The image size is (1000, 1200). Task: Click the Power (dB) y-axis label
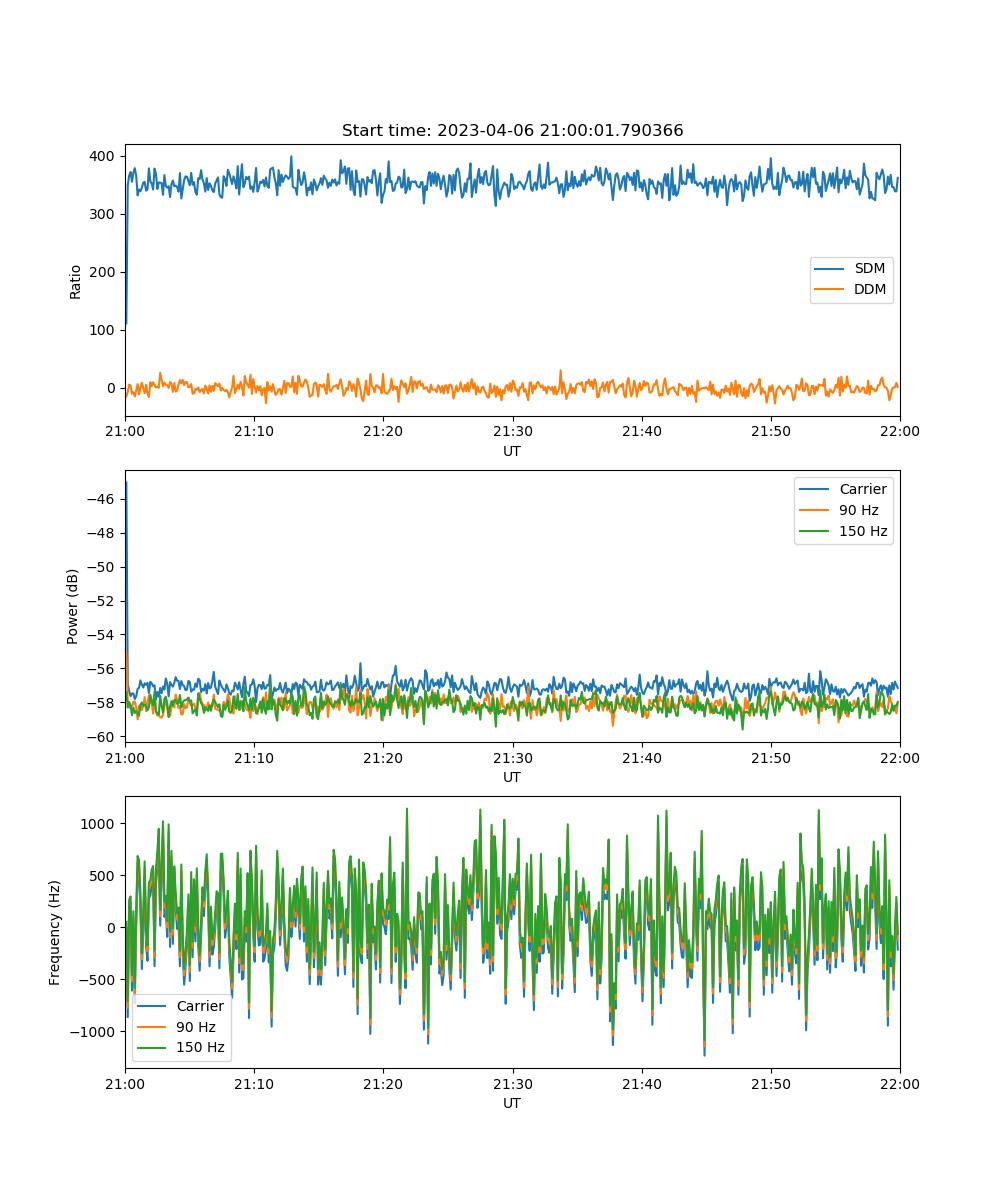coord(73,607)
